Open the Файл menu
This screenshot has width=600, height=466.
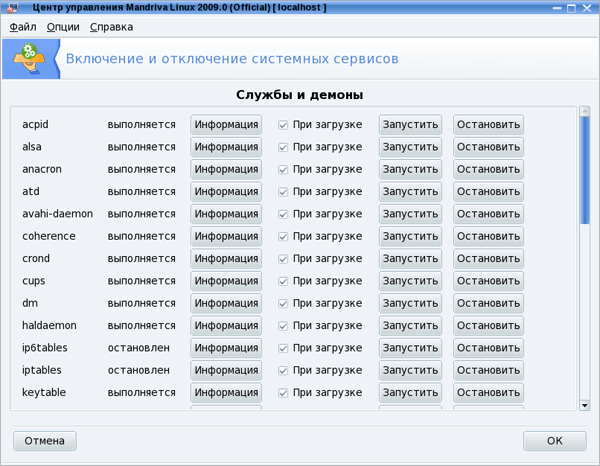point(23,27)
